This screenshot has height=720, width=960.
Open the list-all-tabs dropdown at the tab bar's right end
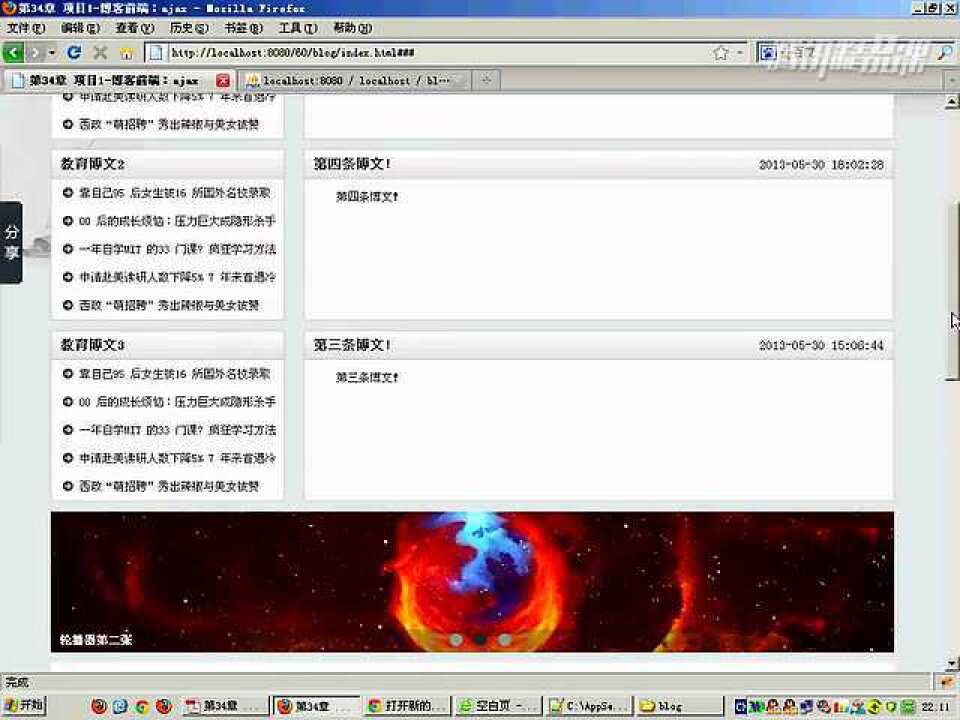pyautogui.click(x=952, y=80)
